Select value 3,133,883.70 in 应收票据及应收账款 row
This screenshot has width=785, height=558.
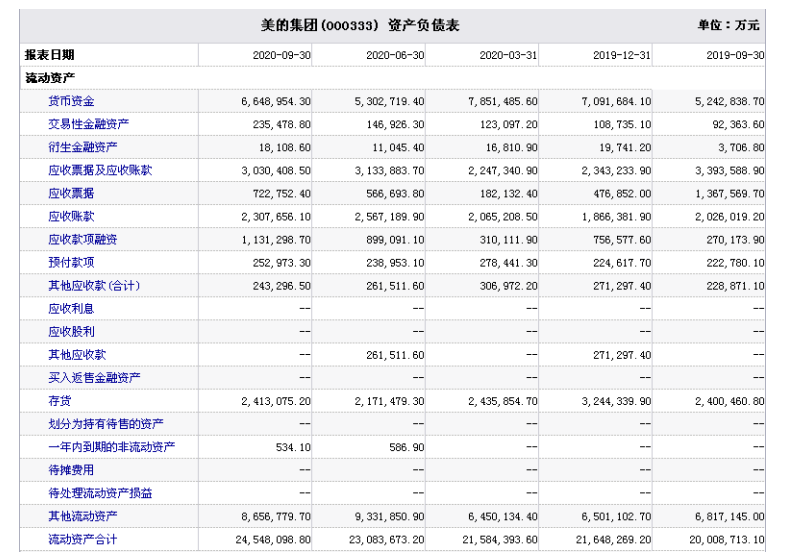coord(389,171)
